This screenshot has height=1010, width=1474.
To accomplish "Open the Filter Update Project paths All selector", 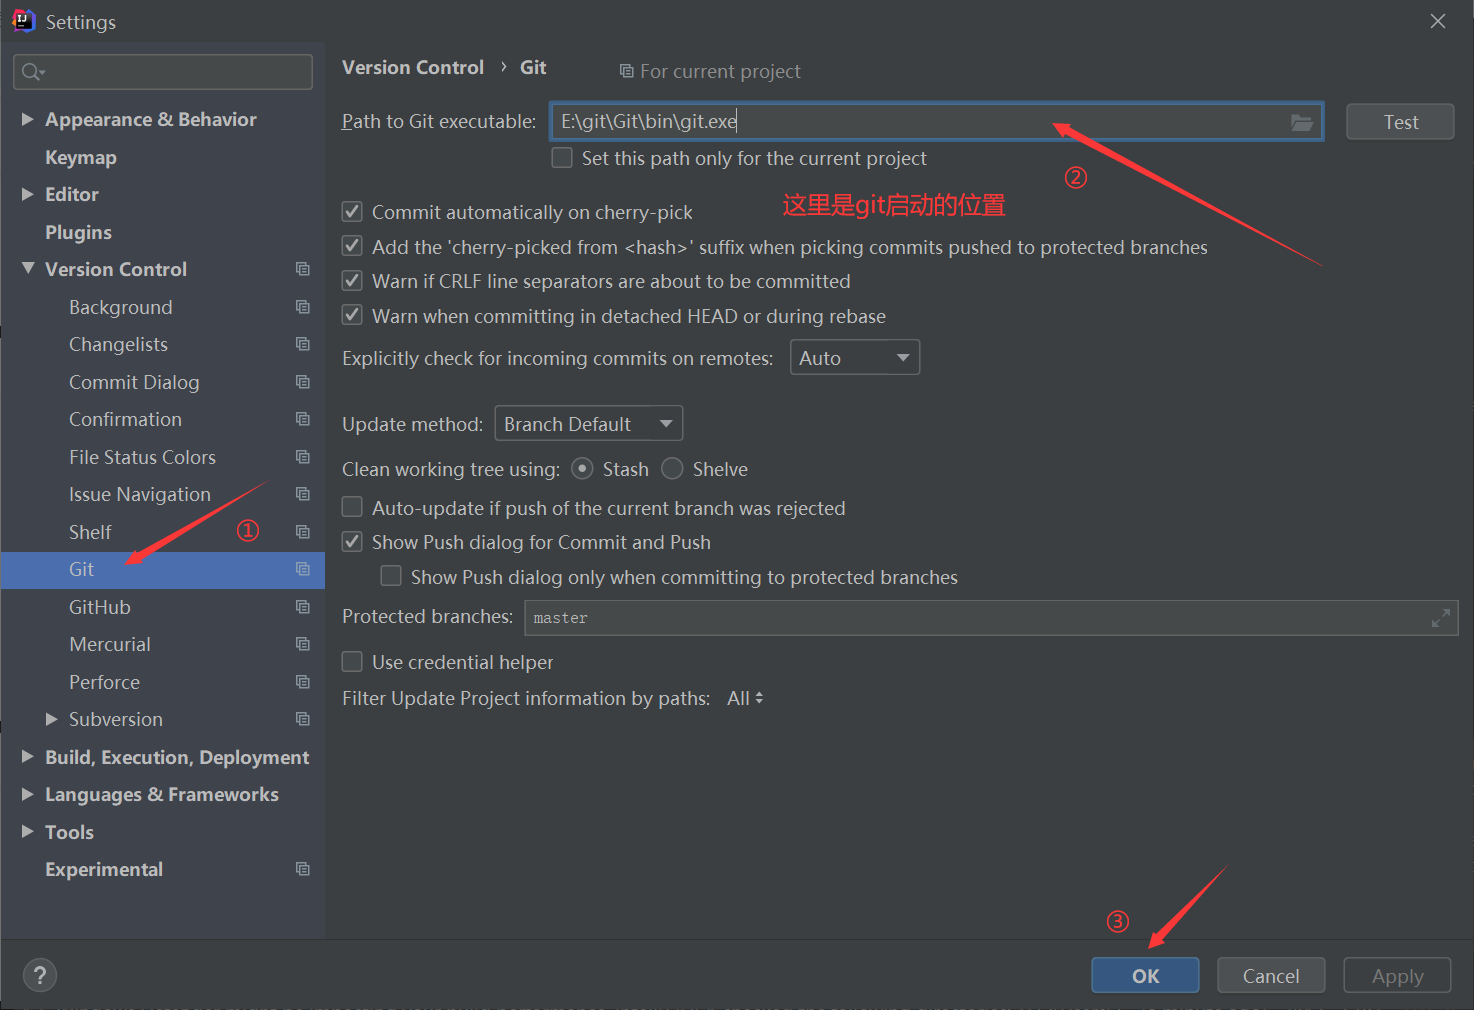I will coord(745,698).
